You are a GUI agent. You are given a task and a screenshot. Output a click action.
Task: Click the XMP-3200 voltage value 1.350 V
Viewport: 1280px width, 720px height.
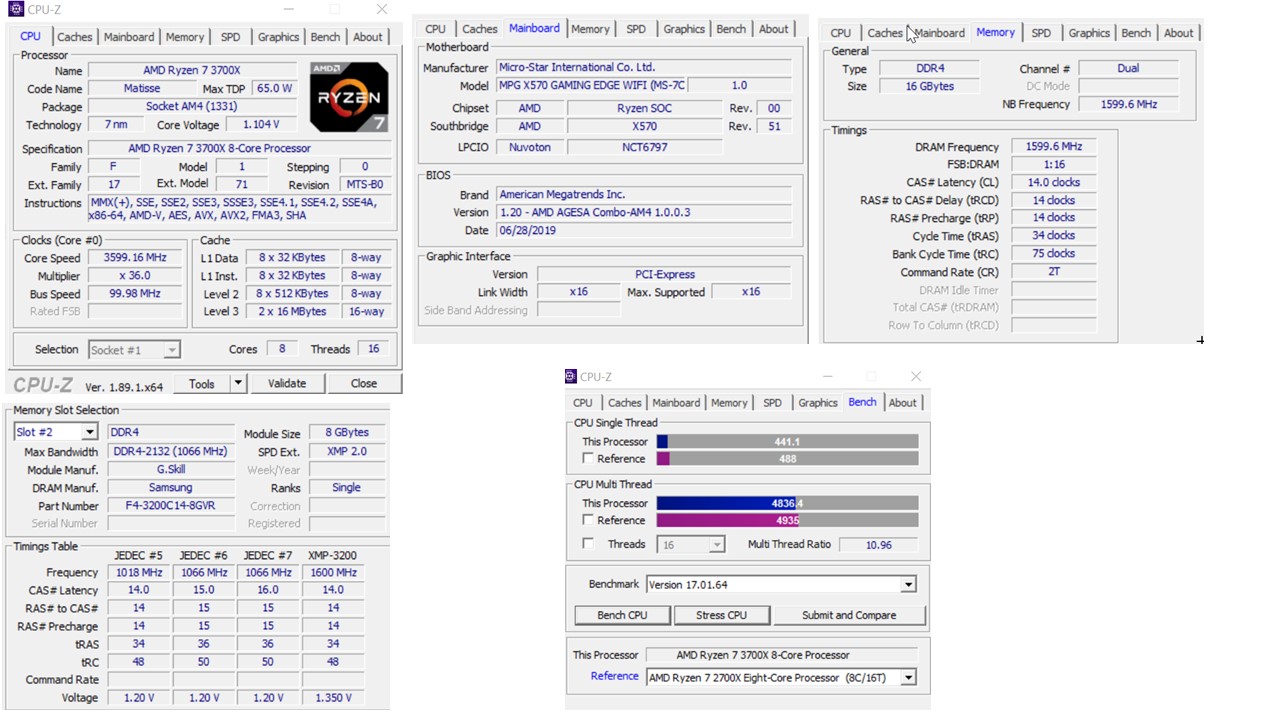(333, 698)
